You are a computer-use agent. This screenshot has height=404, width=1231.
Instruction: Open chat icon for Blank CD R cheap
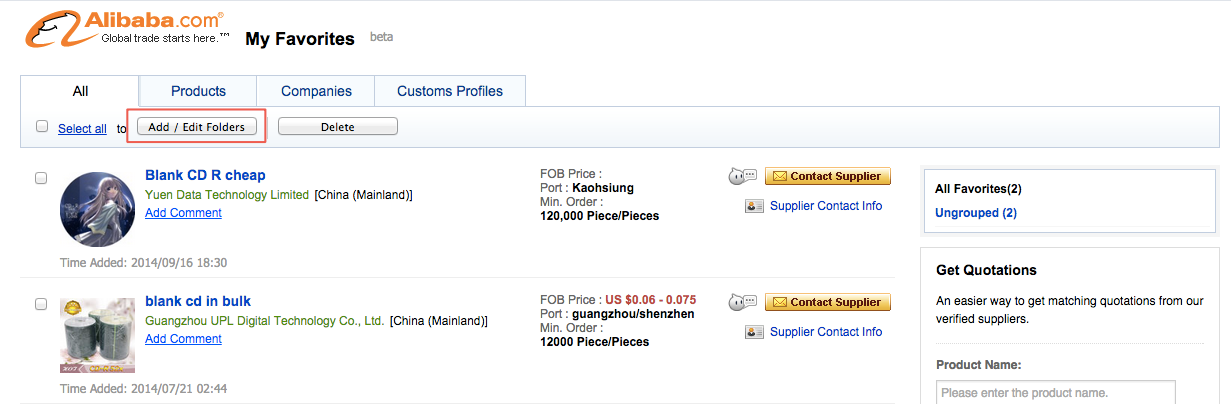tap(743, 176)
